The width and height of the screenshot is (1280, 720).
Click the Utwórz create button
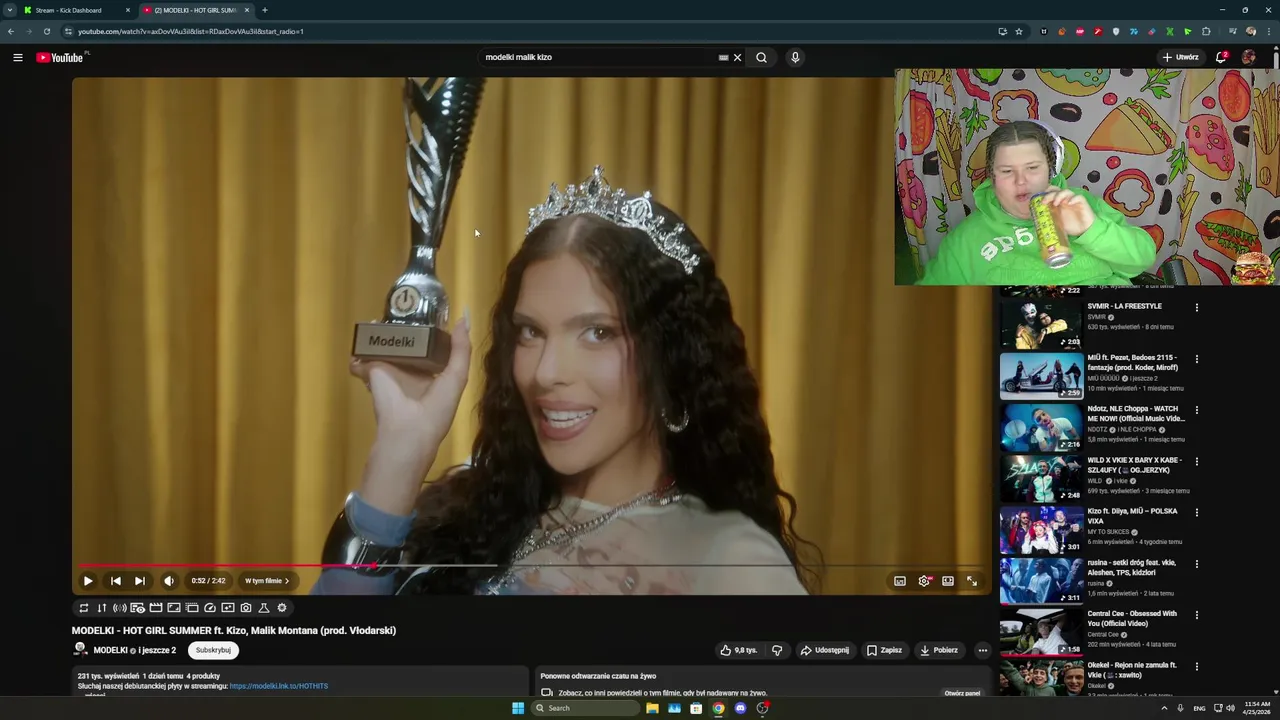point(1180,57)
